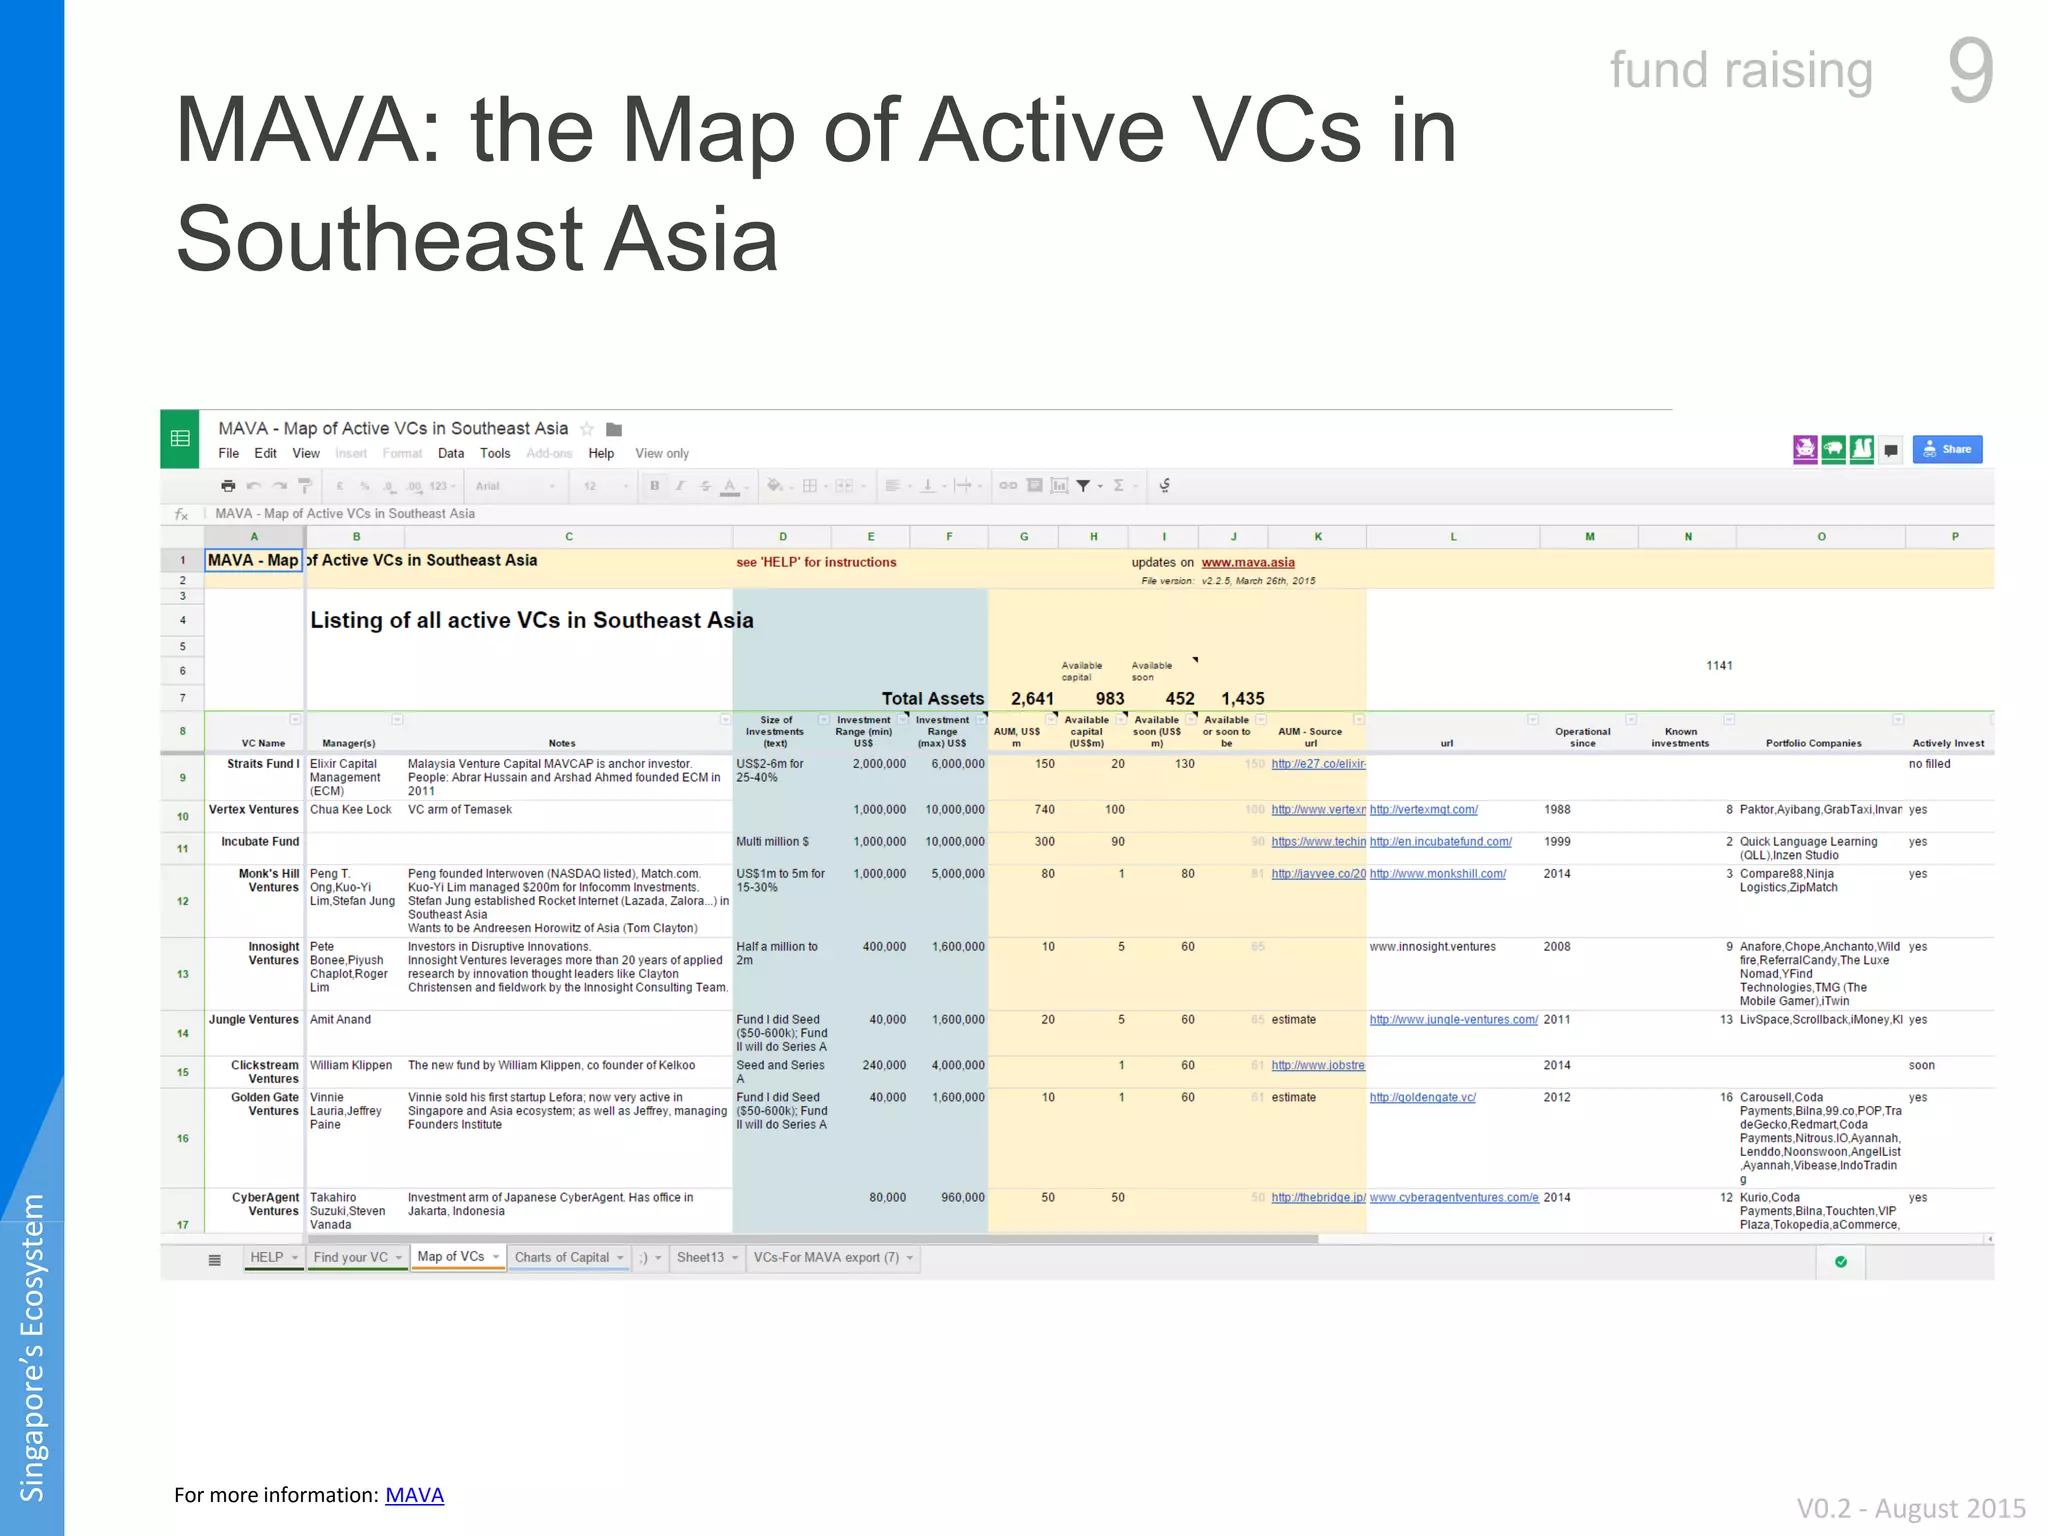
Task: Open the Borders grid icon
Action: click(x=810, y=486)
